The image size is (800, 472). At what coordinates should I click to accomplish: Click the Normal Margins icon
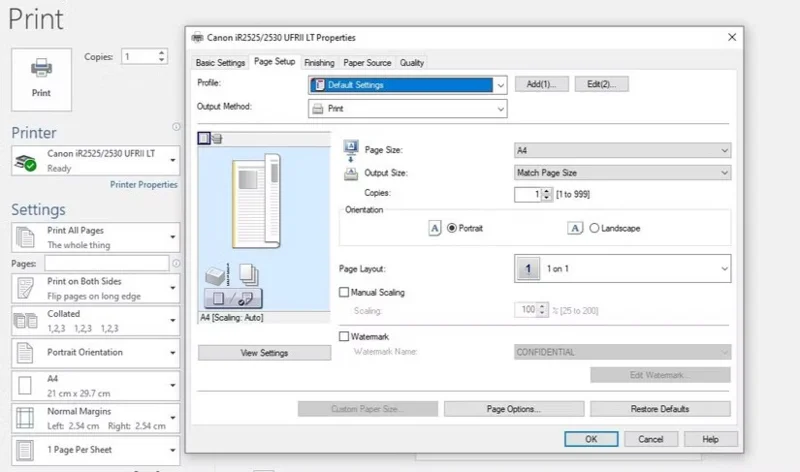(x=25, y=418)
